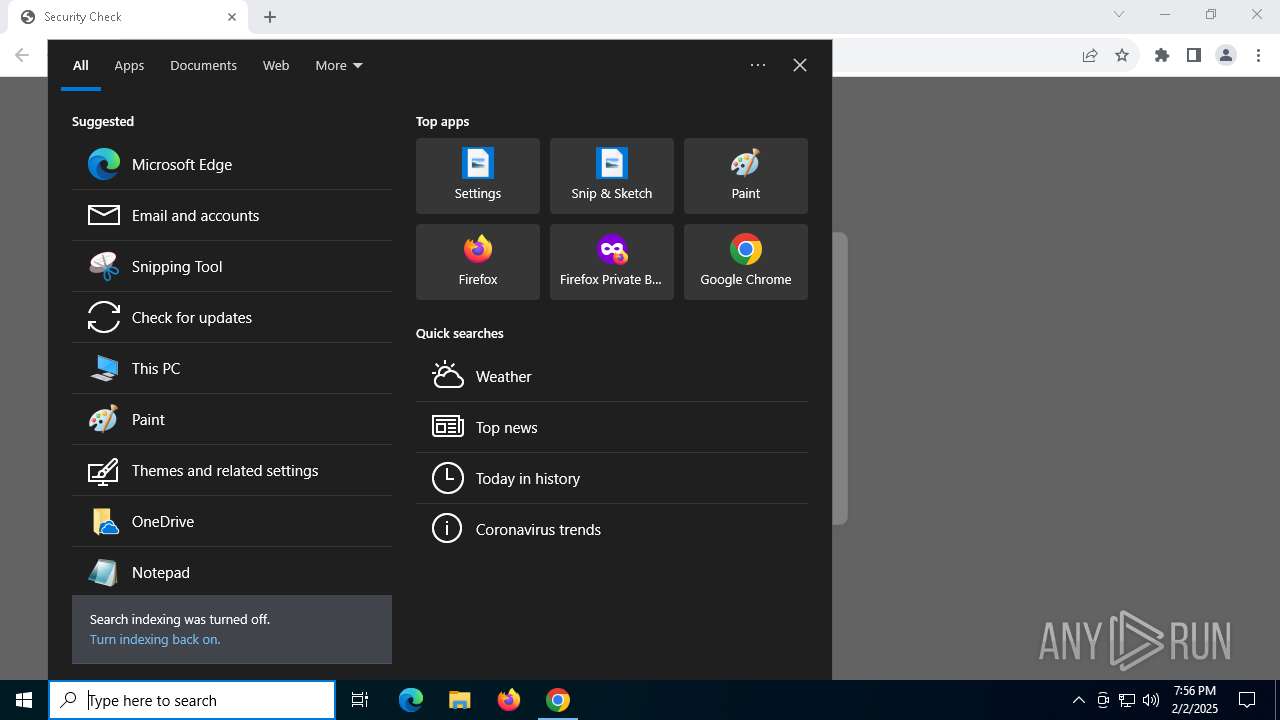The height and width of the screenshot is (720, 1280).
Task: Run Weather quick search
Action: 612,376
